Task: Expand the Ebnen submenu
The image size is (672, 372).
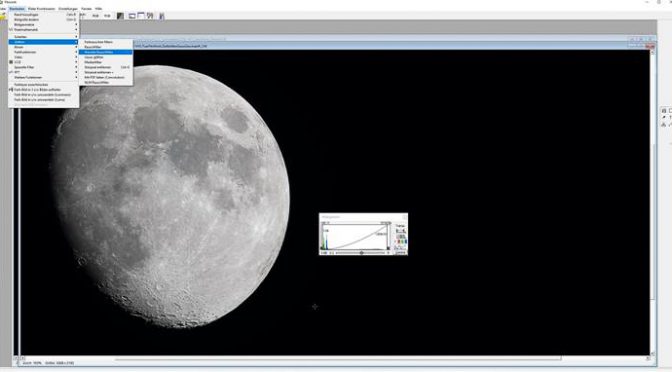Action: pos(43,47)
